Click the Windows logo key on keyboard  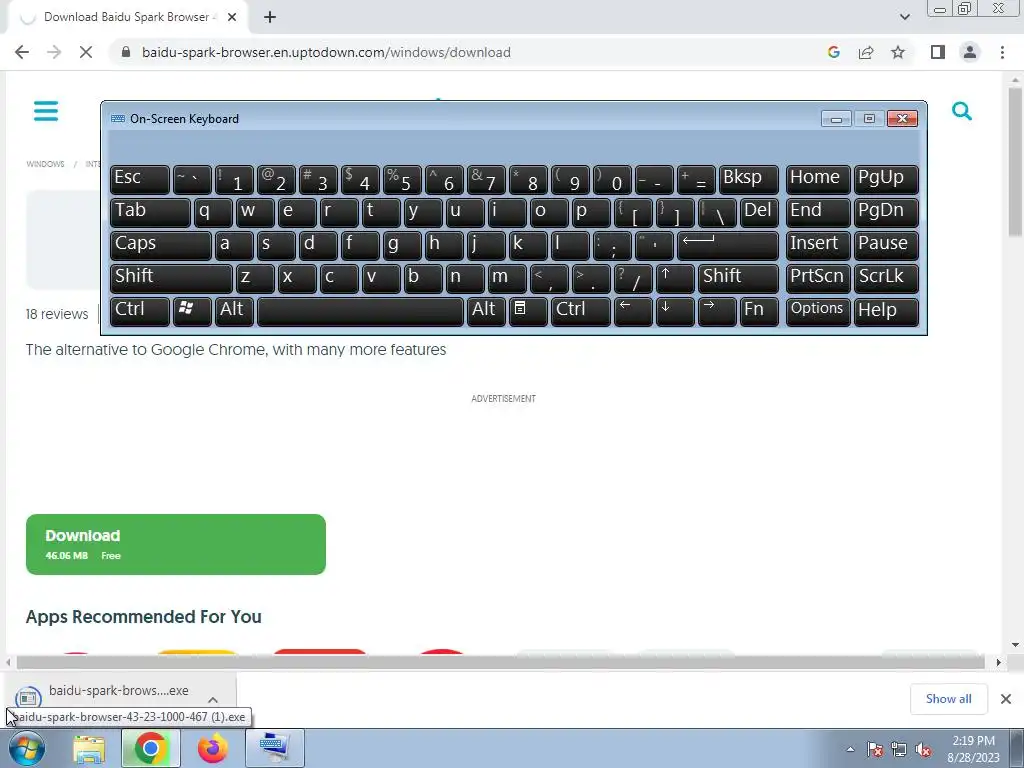point(192,311)
